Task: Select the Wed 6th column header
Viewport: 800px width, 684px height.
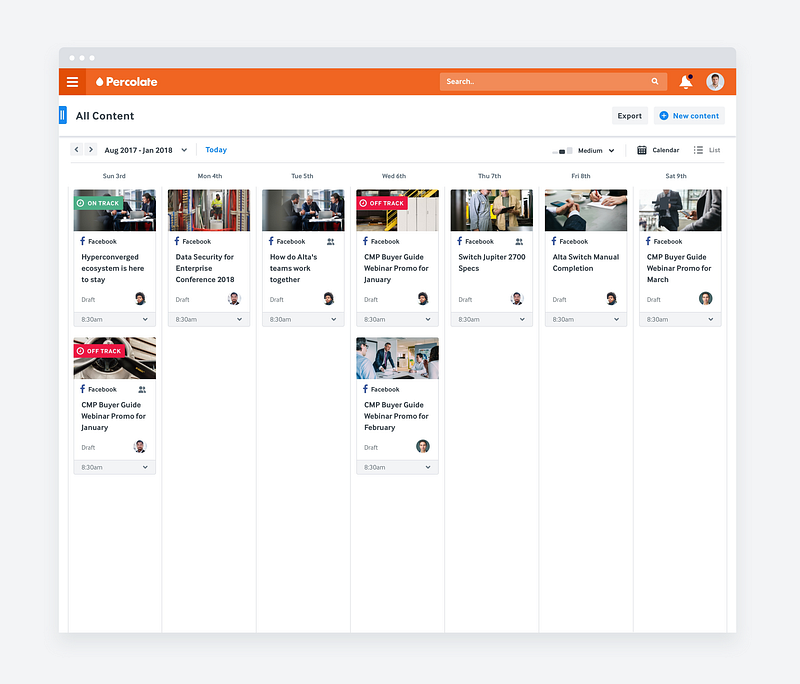Action: [394, 176]
